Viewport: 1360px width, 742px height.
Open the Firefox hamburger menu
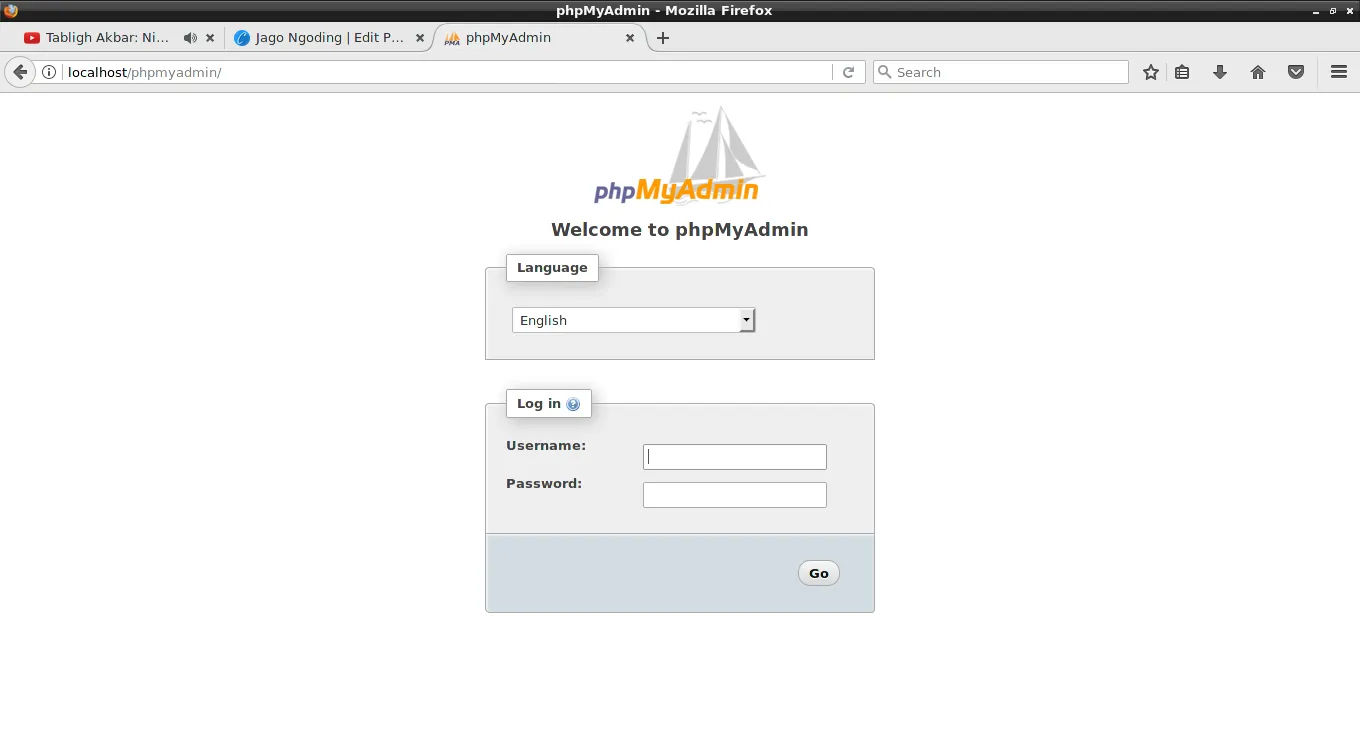[x=1339, y=72]
